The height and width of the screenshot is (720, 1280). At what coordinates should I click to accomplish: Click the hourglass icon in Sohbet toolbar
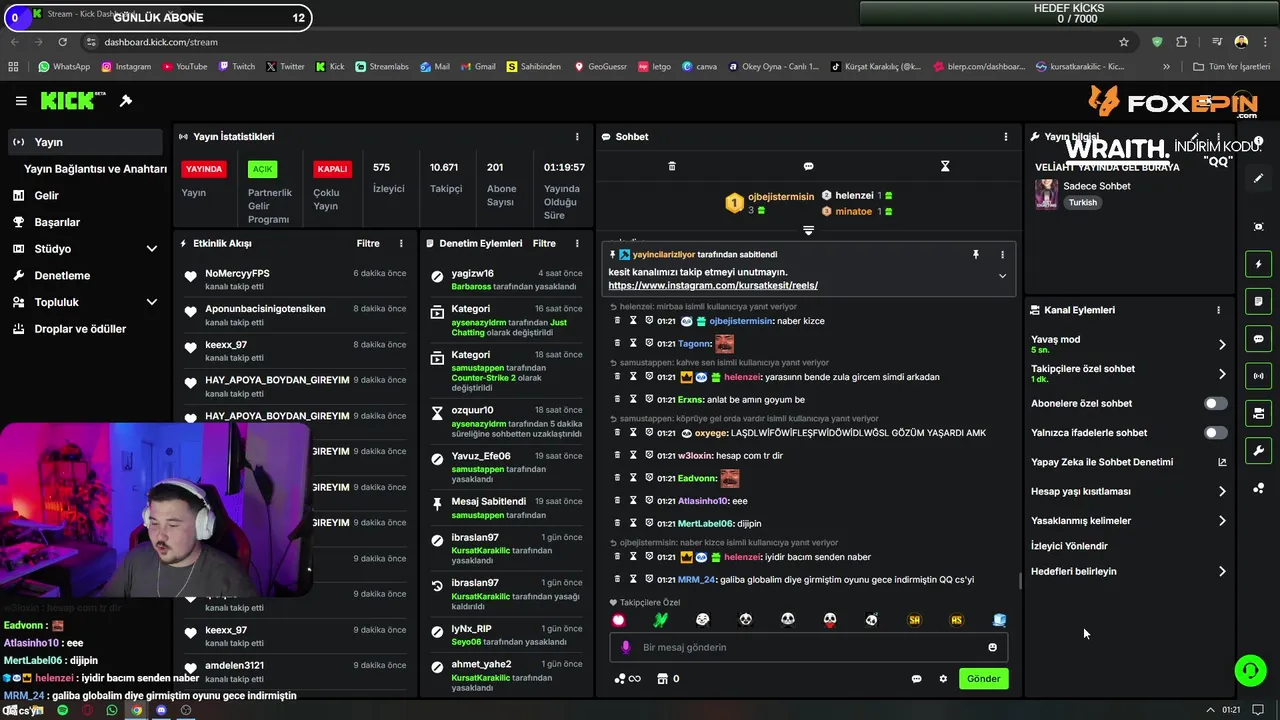point(945,166)
